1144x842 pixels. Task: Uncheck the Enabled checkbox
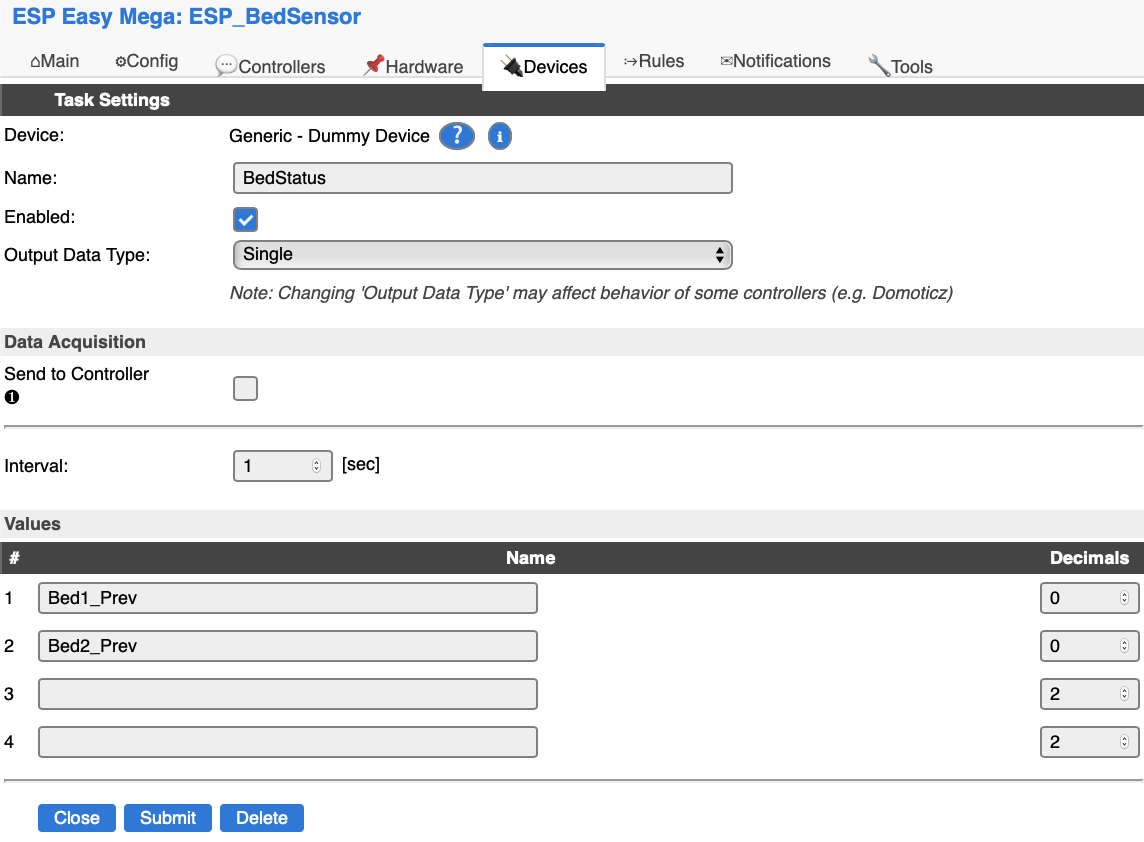click(x=245, y=220)
